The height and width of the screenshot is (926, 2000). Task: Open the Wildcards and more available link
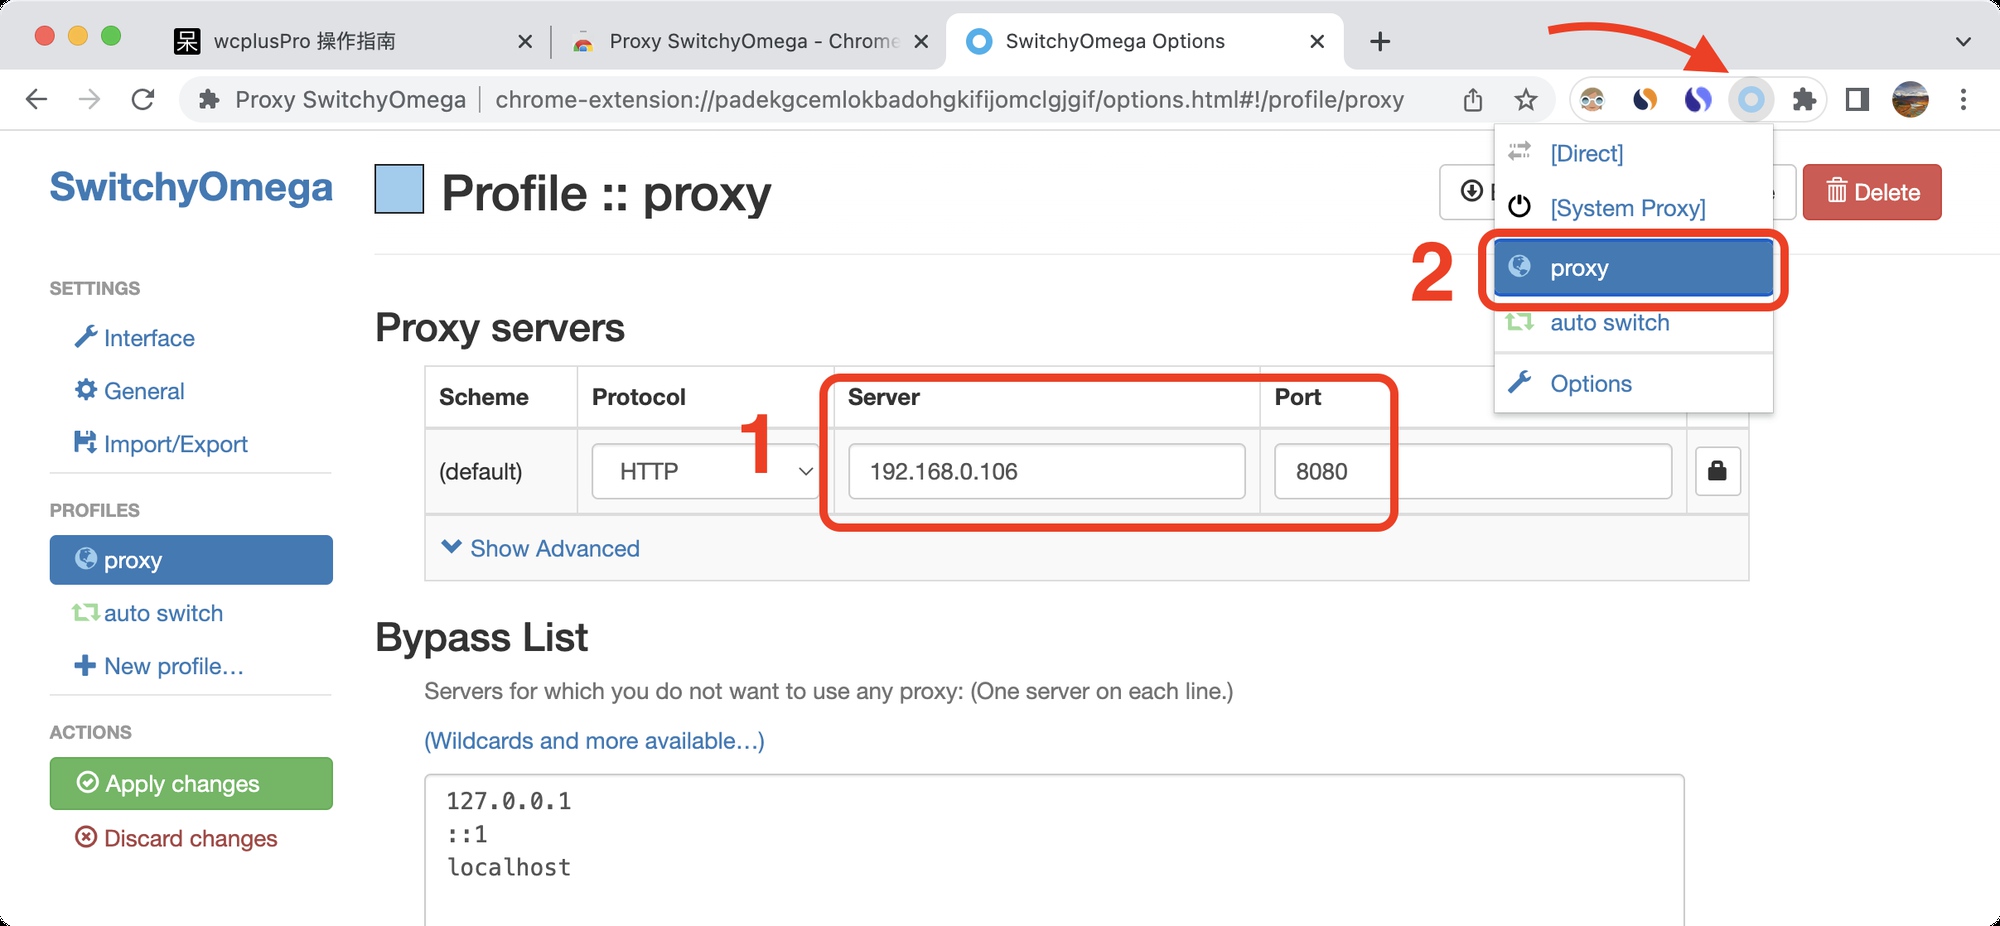[x=594, y=741]
